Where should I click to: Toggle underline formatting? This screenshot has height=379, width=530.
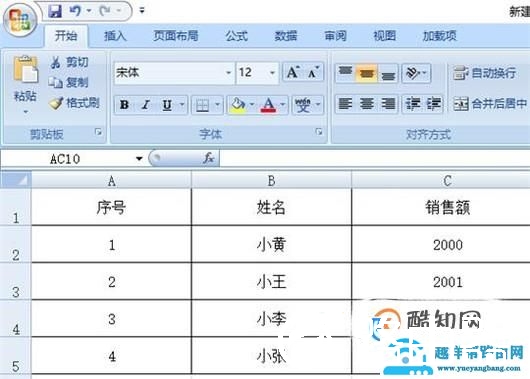(x=167, y=105)
